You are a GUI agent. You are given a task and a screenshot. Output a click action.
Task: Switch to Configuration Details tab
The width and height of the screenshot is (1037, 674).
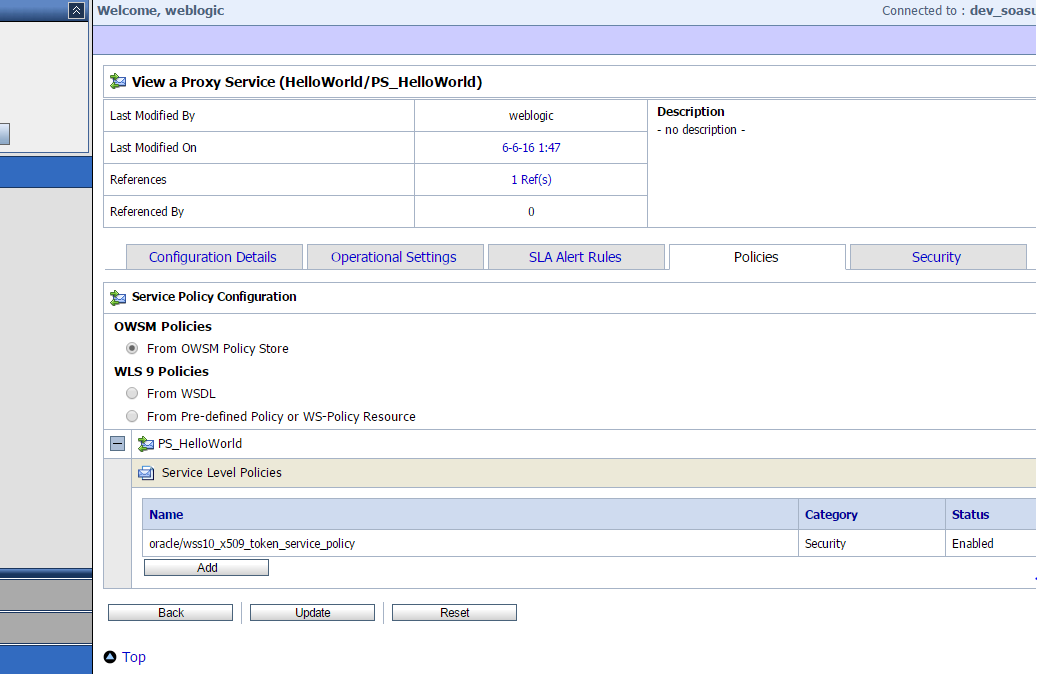[x=212, y=257]
